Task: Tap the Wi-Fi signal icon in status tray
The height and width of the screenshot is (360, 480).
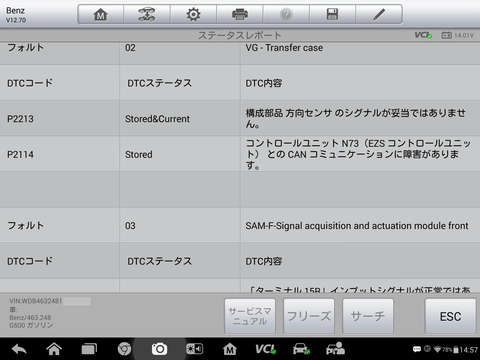Action: 437,349
